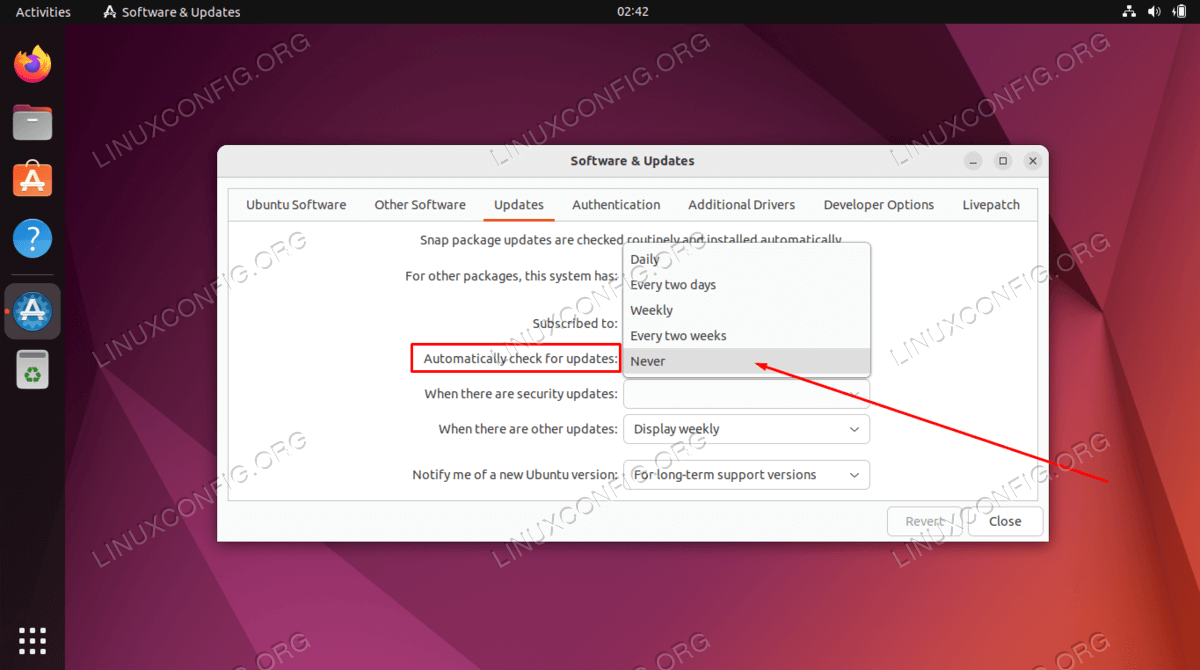Open the clock showing 02:42
The height and width of the screenshot is (670, 1200).
[633, 12]
